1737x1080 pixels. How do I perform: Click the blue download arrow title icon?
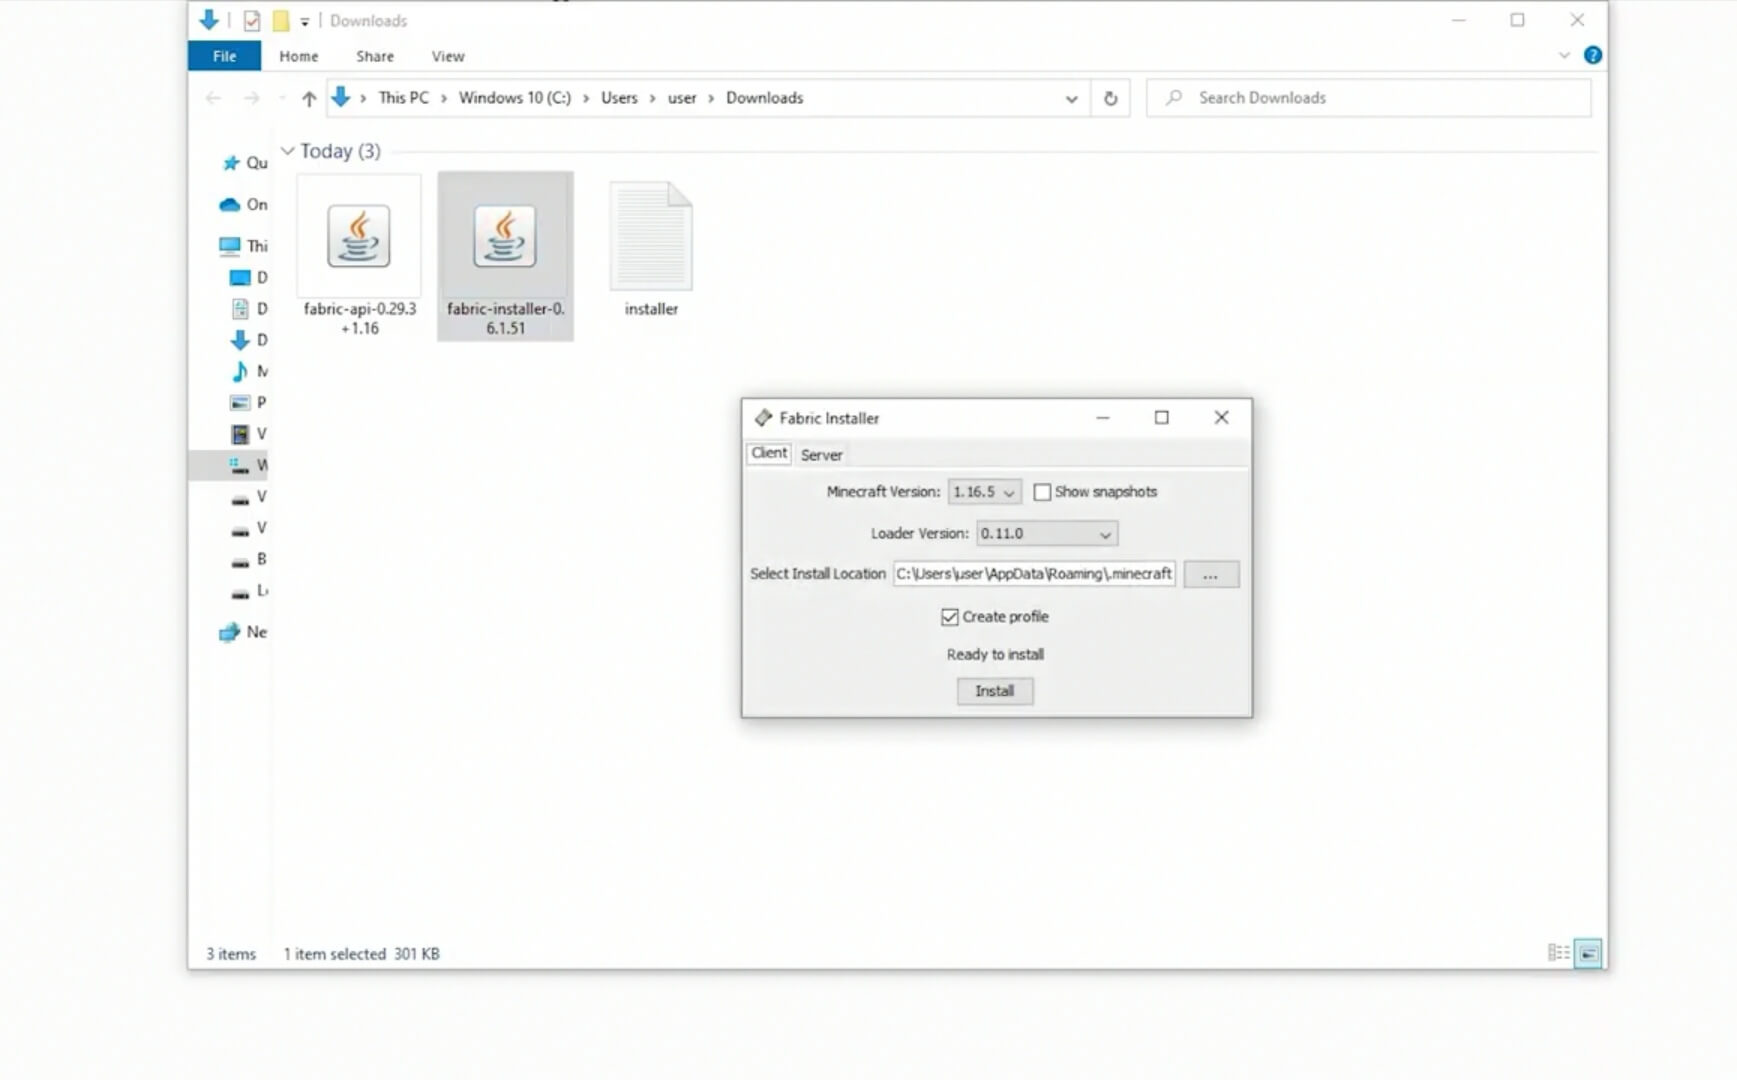click(x=209, y=19)
